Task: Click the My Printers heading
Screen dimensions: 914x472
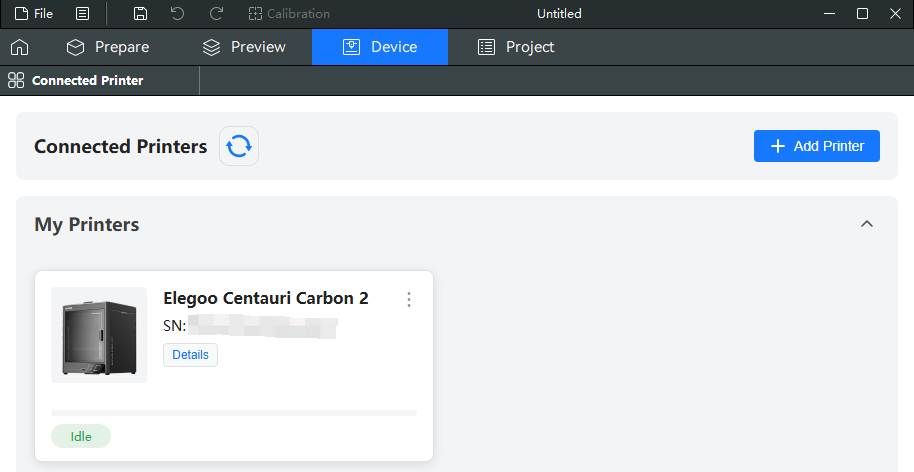Action: 87,224
